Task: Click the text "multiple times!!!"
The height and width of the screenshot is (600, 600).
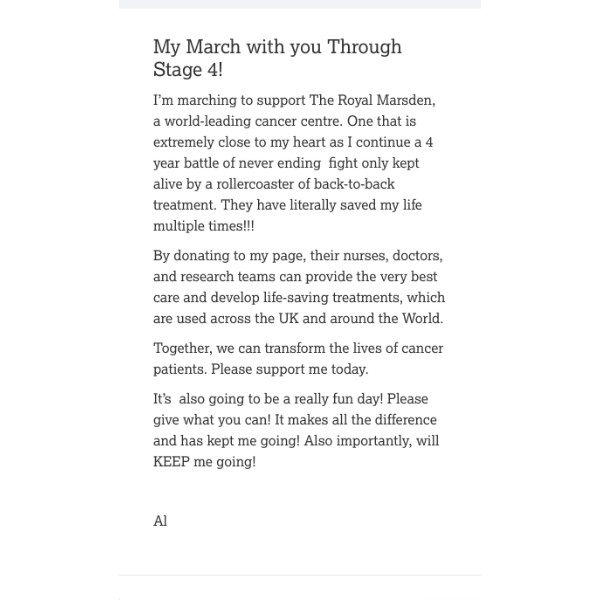Action: (x=204, y=226)
